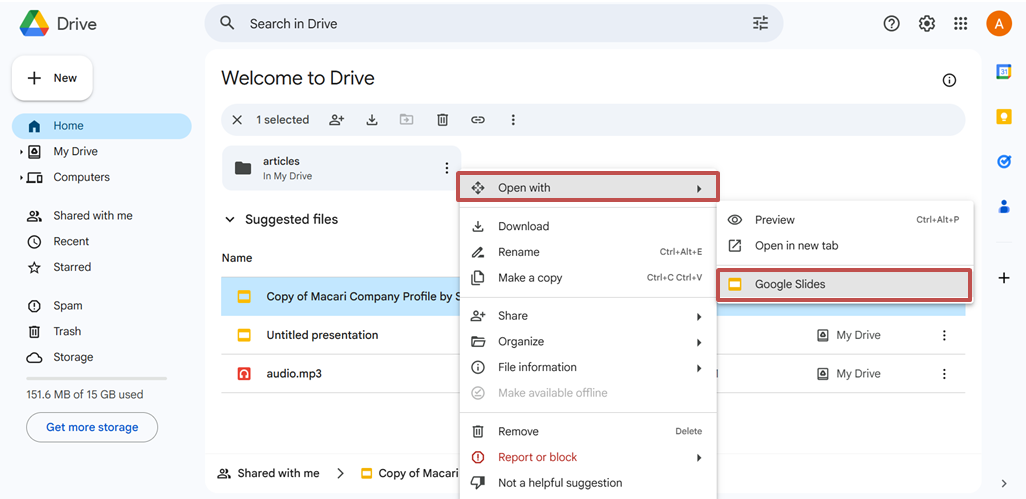Image resolution: width=1026 pixels, height=499 pixels.
Task: Open file with Google Slides
Action: 844,284
